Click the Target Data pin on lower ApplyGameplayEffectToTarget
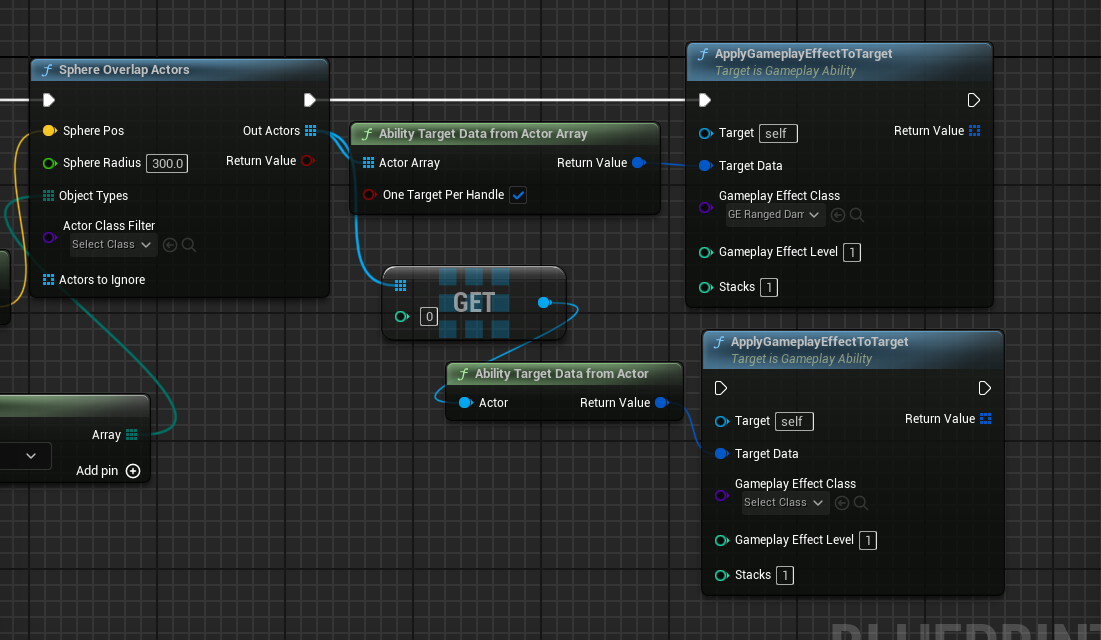Image resolution: width=1101 pixels, height=640 pixels. tap(721, 453)
